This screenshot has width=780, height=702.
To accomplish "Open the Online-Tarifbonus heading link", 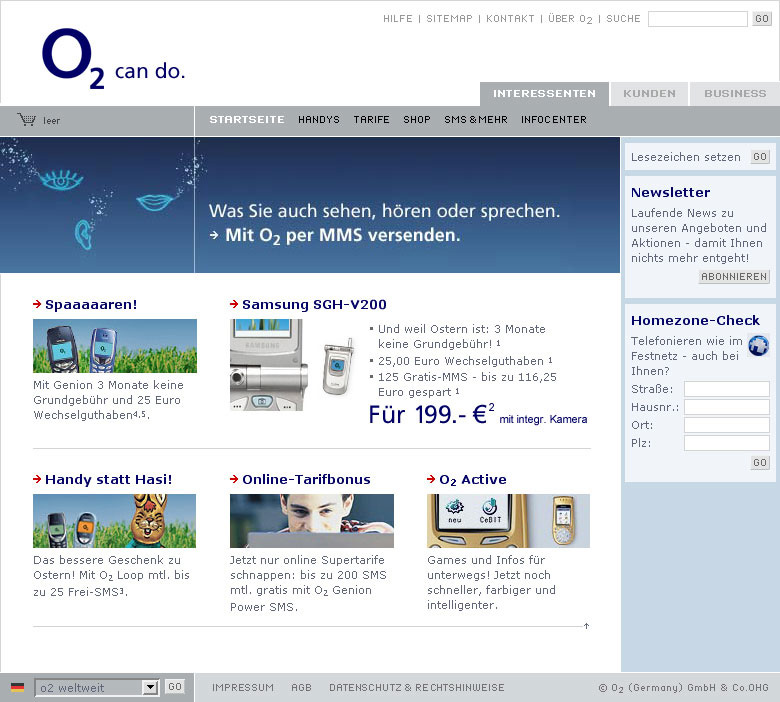I will click(306, 479).
